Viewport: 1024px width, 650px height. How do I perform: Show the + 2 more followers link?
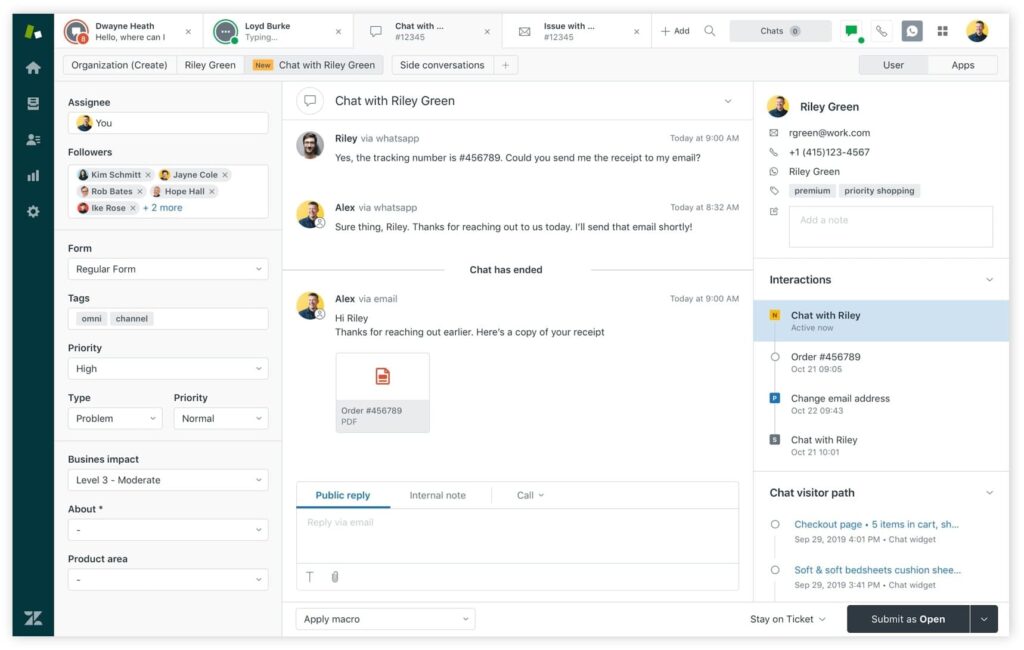(x=163, y=208)
